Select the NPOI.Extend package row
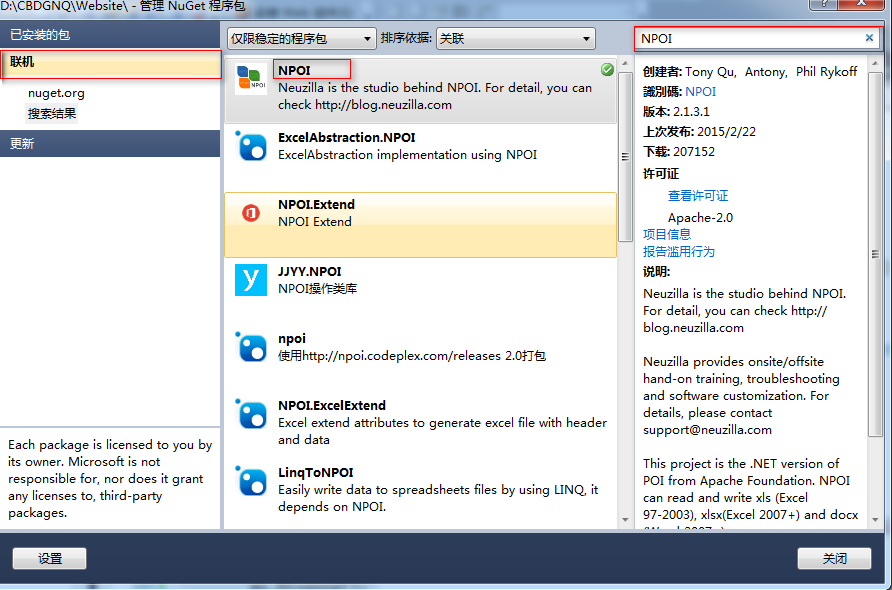892x590 pixels. (x=420, y=225)
